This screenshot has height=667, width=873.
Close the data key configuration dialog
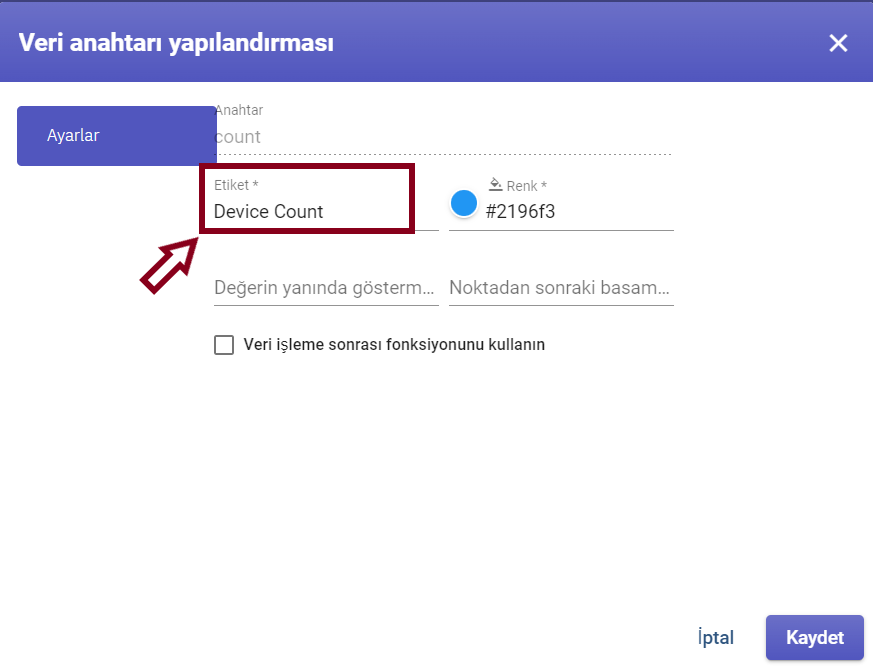838,43
